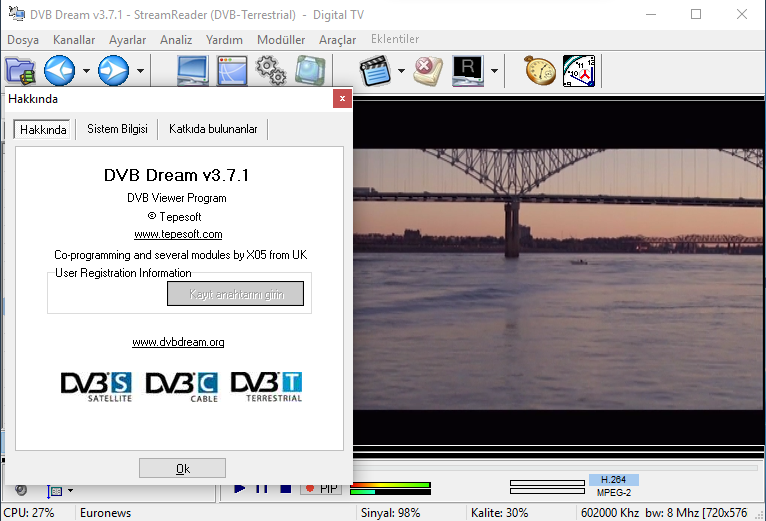Open the Kanallar menu
Viewport: 766px width, 521px height.
pos(74,40)
